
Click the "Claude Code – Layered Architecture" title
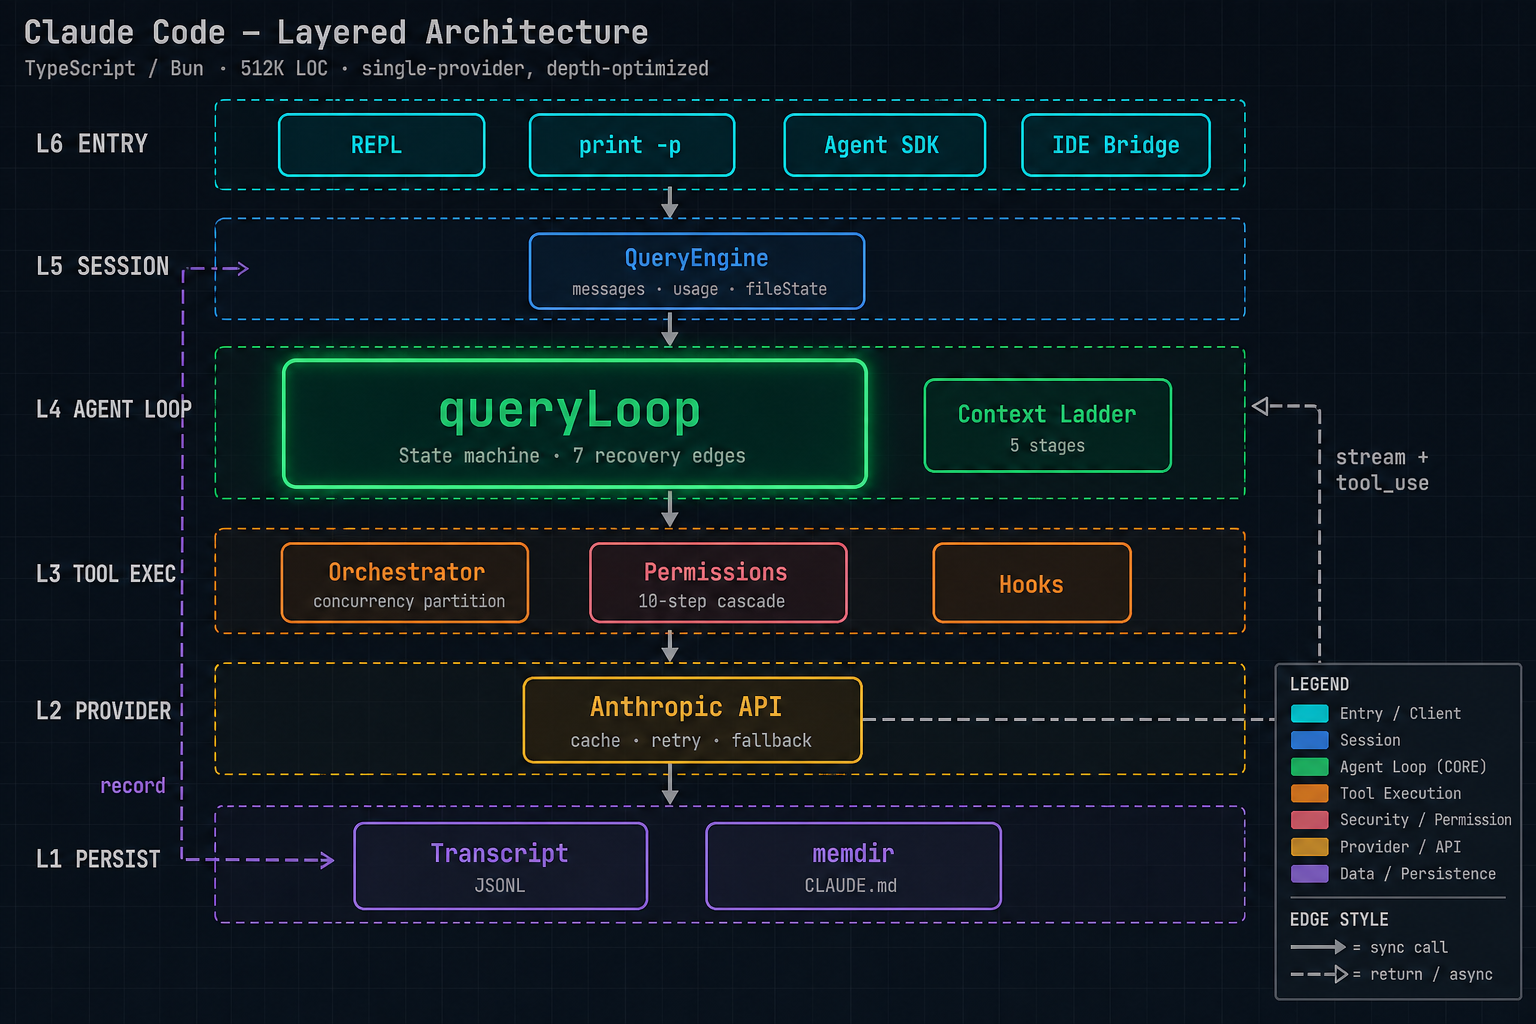336,32
